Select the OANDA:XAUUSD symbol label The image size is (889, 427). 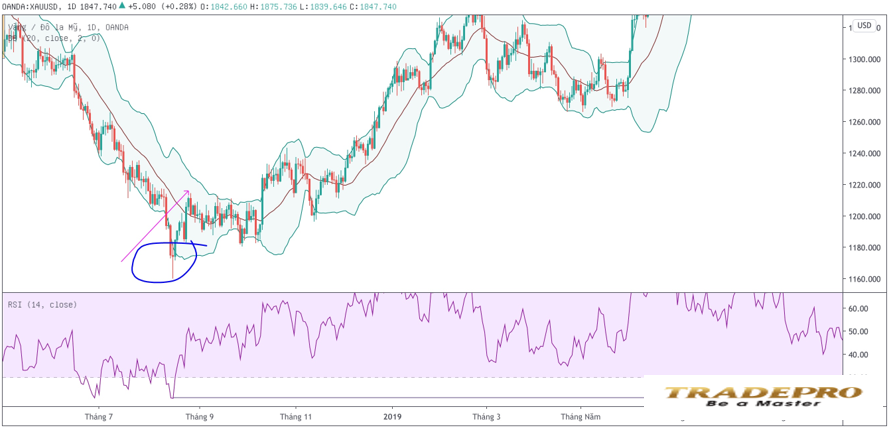pos(32,6)
